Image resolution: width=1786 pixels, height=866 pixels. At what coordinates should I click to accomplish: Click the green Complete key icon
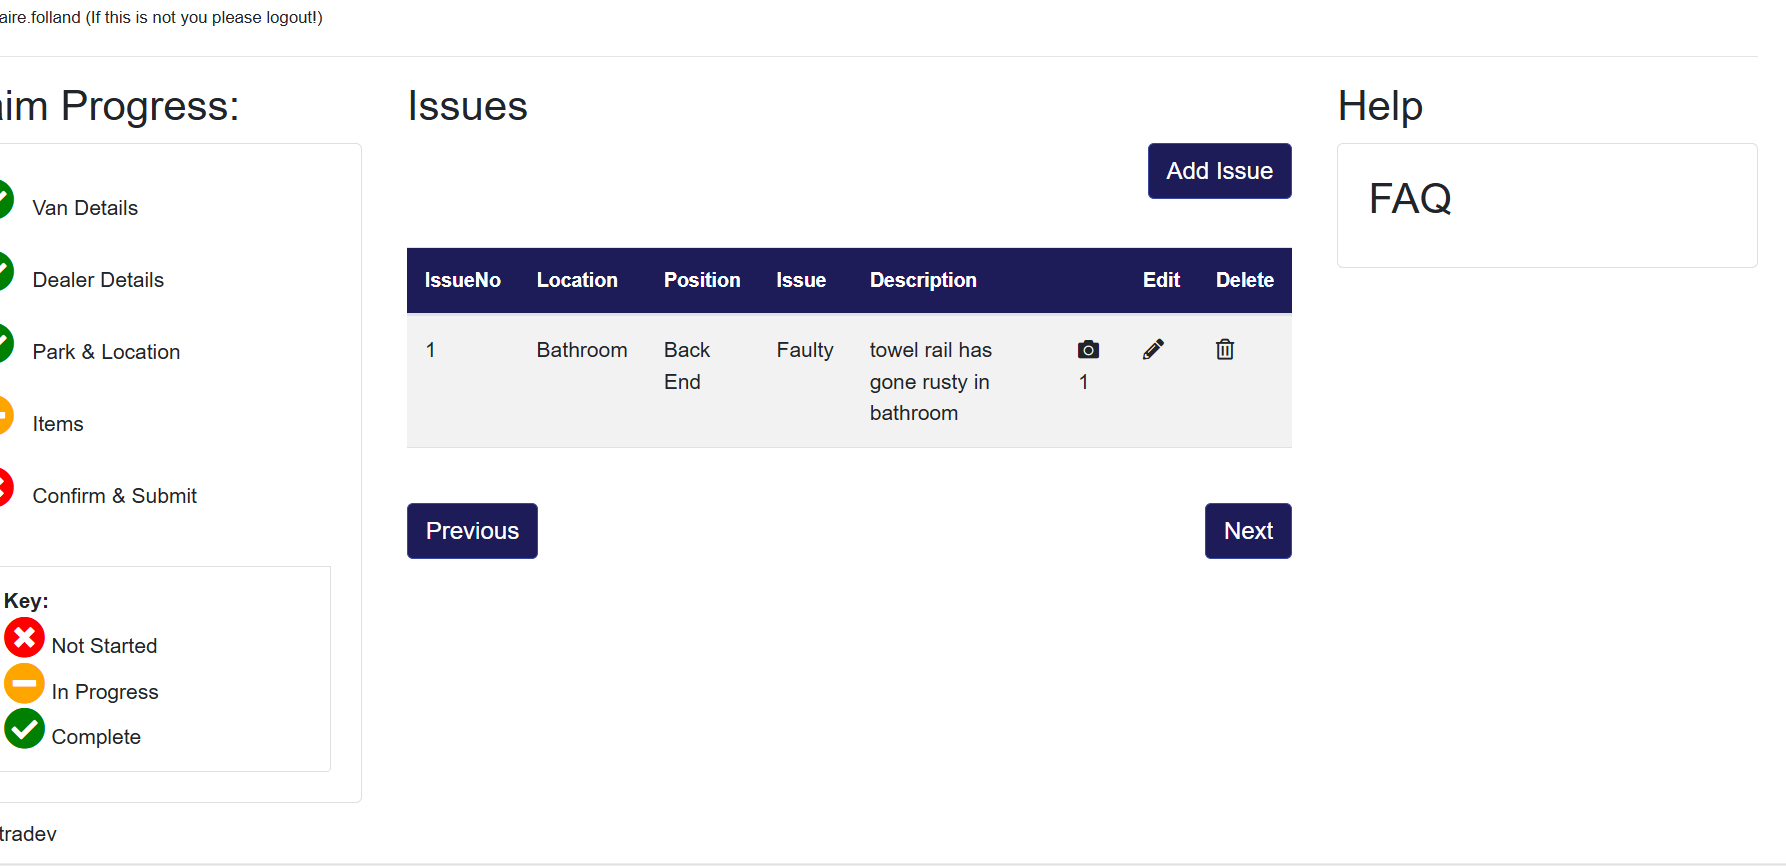(24, 729)
